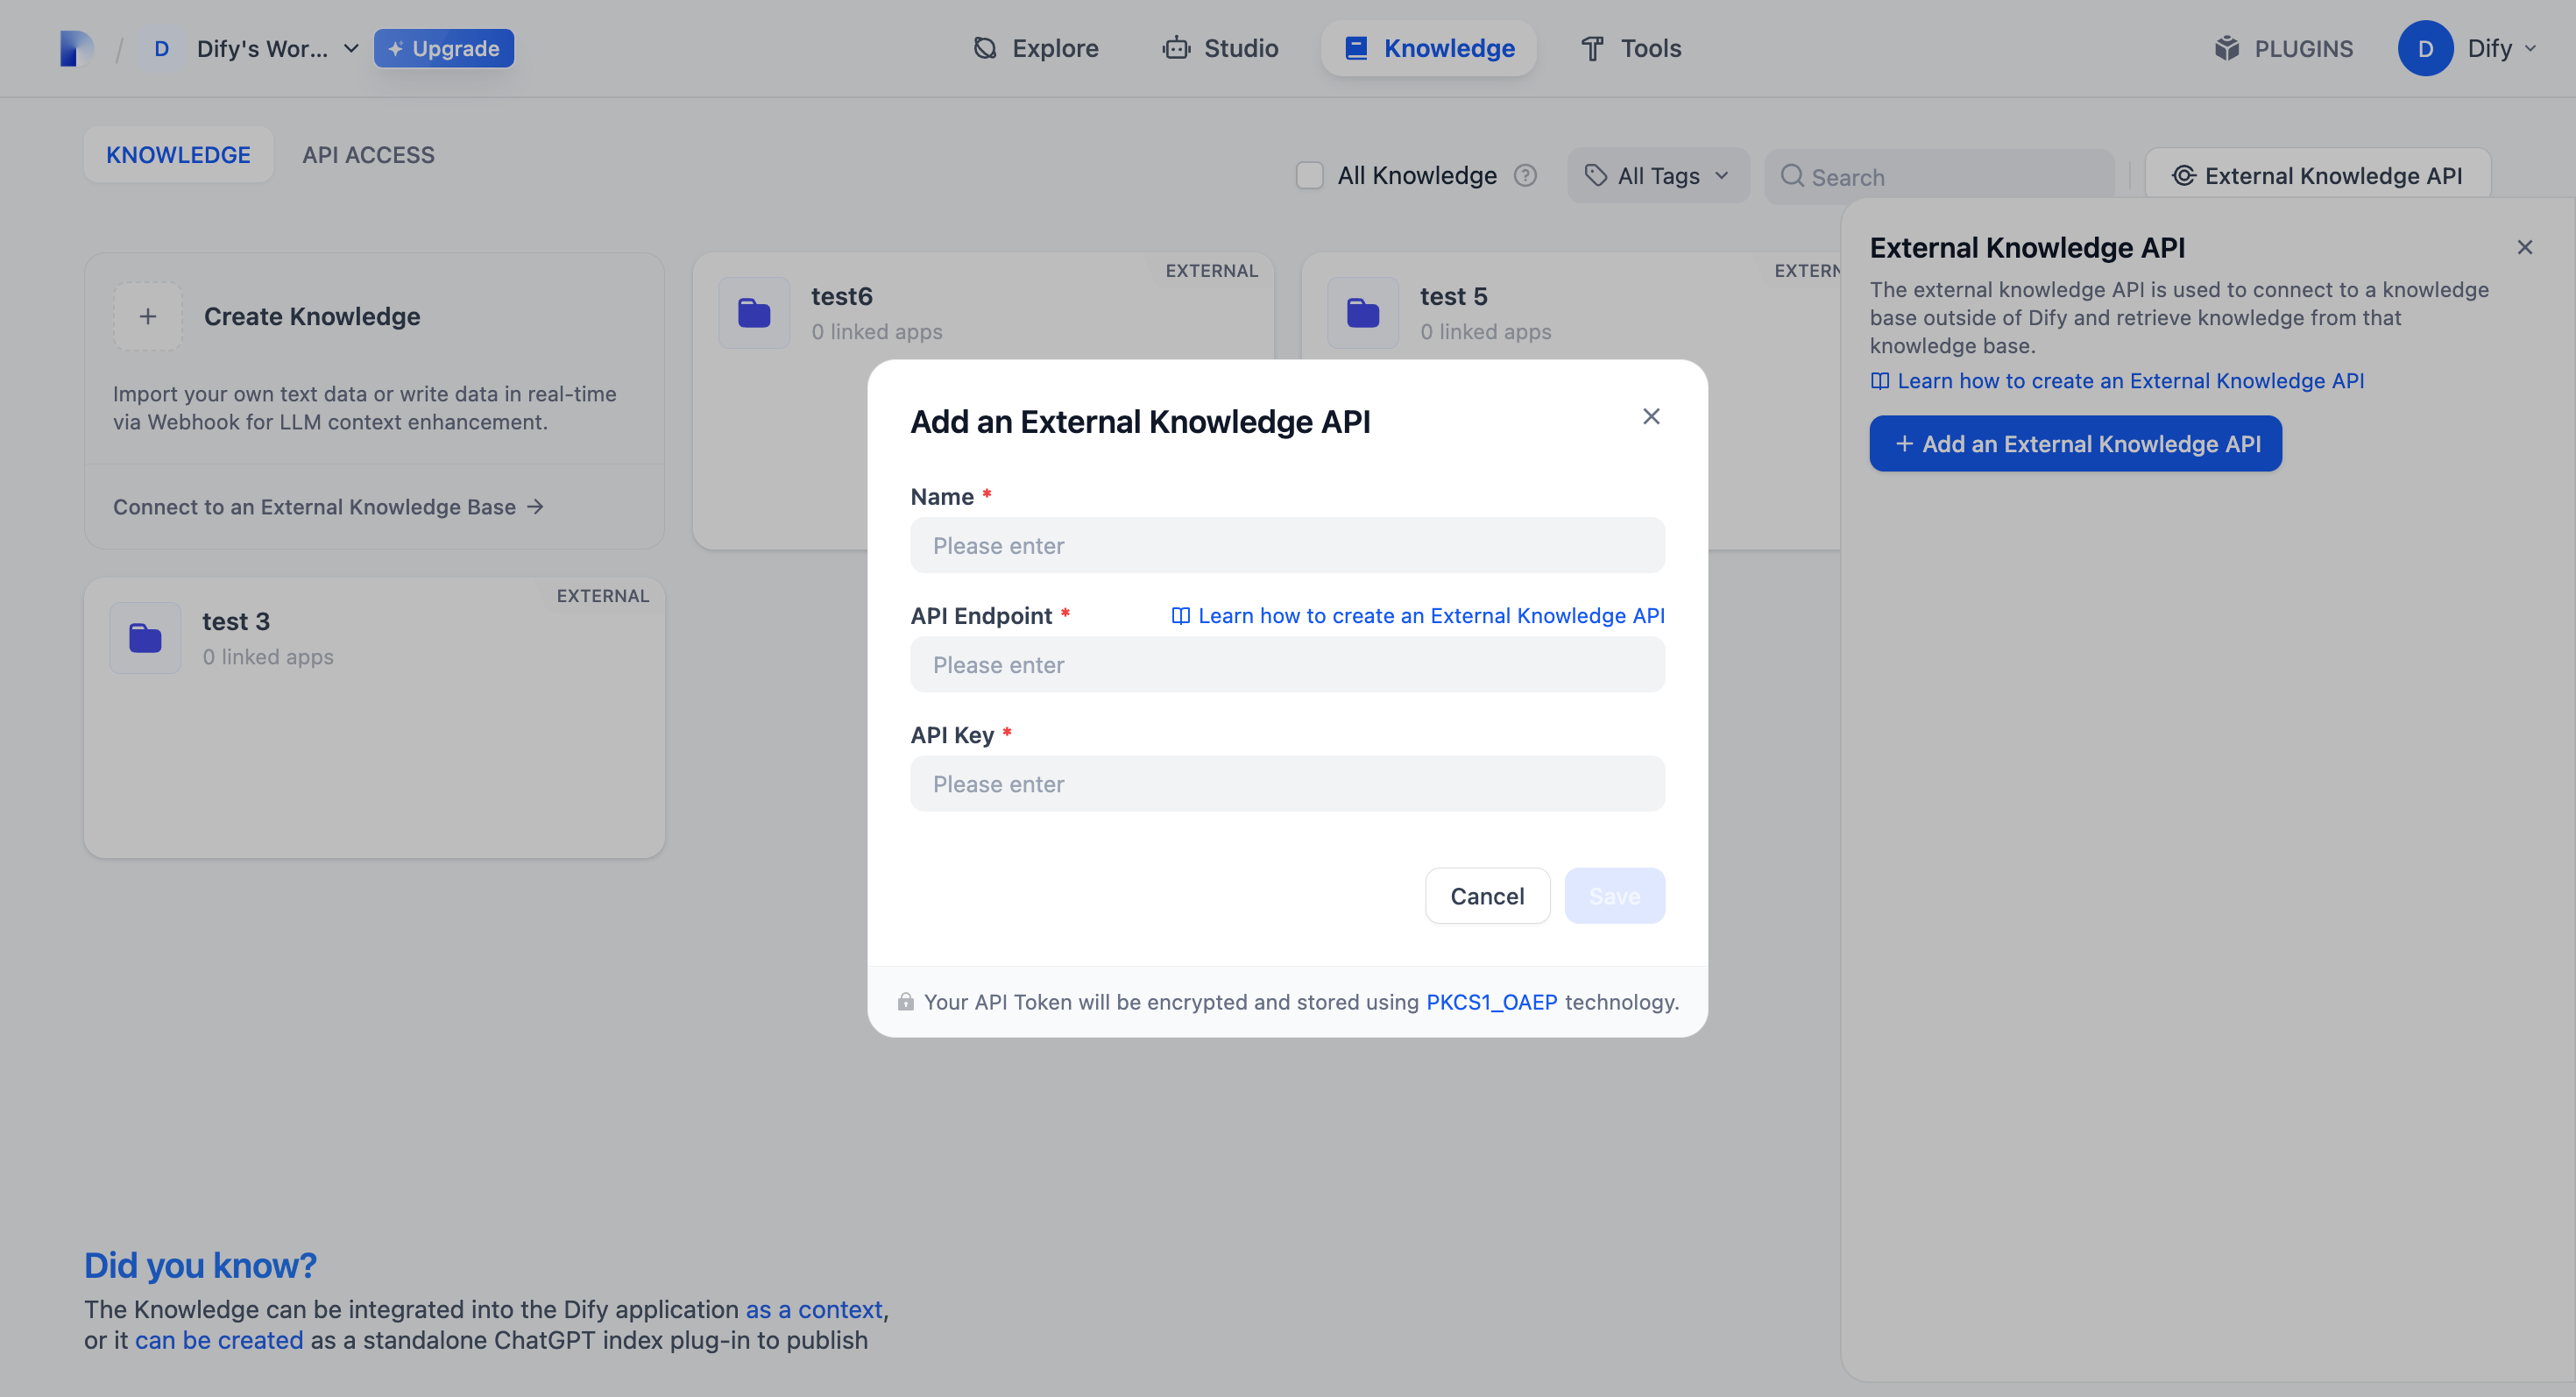Click the Search knowledge field
2576x1397 pixels.
click(1940, 177)
